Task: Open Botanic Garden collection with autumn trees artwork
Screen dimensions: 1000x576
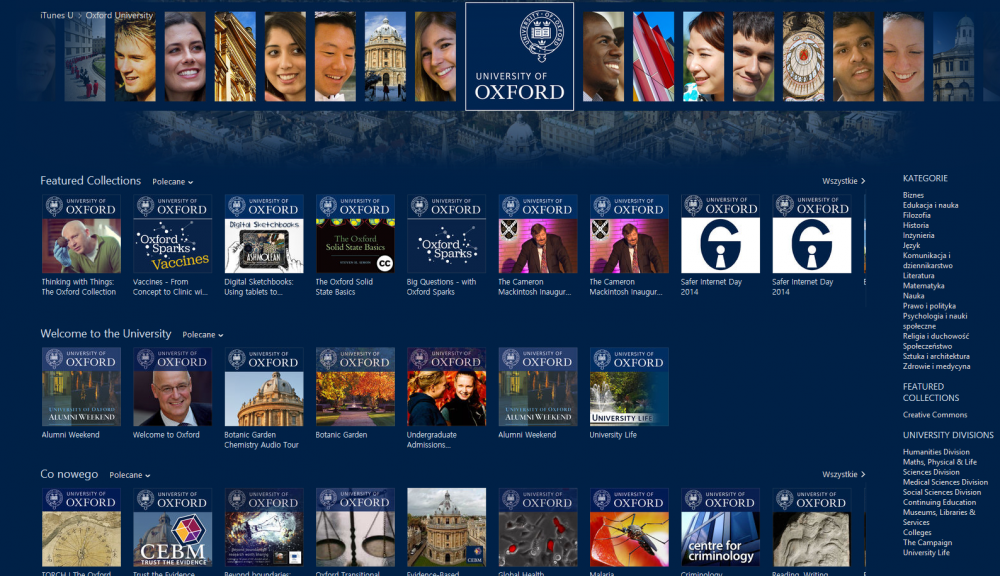Action: [x=355, y=387]
